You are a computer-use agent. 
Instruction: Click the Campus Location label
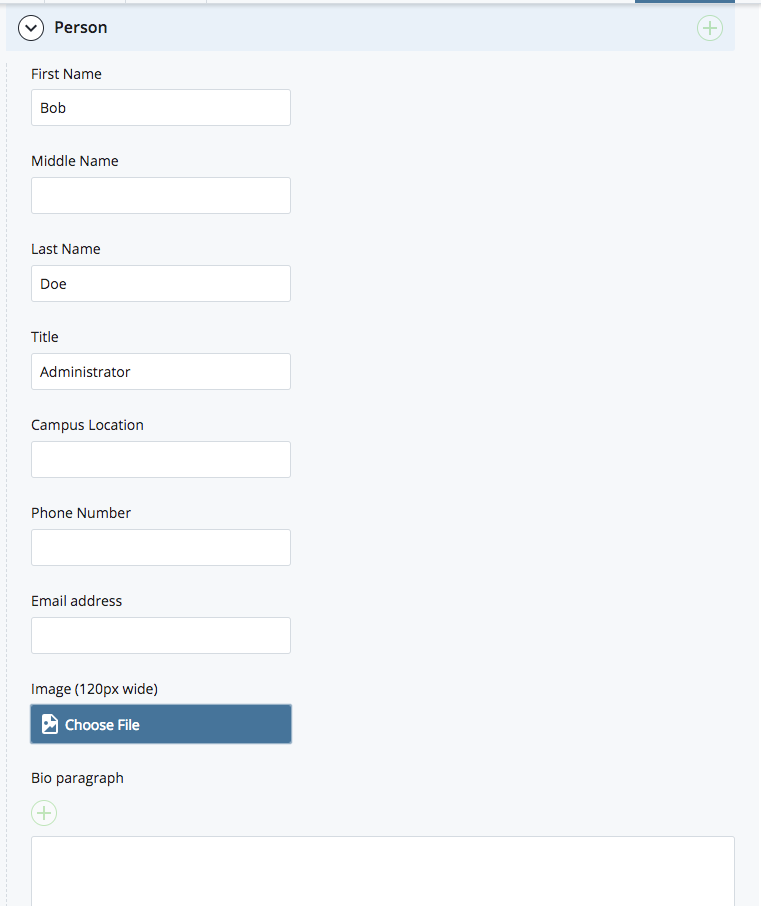click(87, 425)
